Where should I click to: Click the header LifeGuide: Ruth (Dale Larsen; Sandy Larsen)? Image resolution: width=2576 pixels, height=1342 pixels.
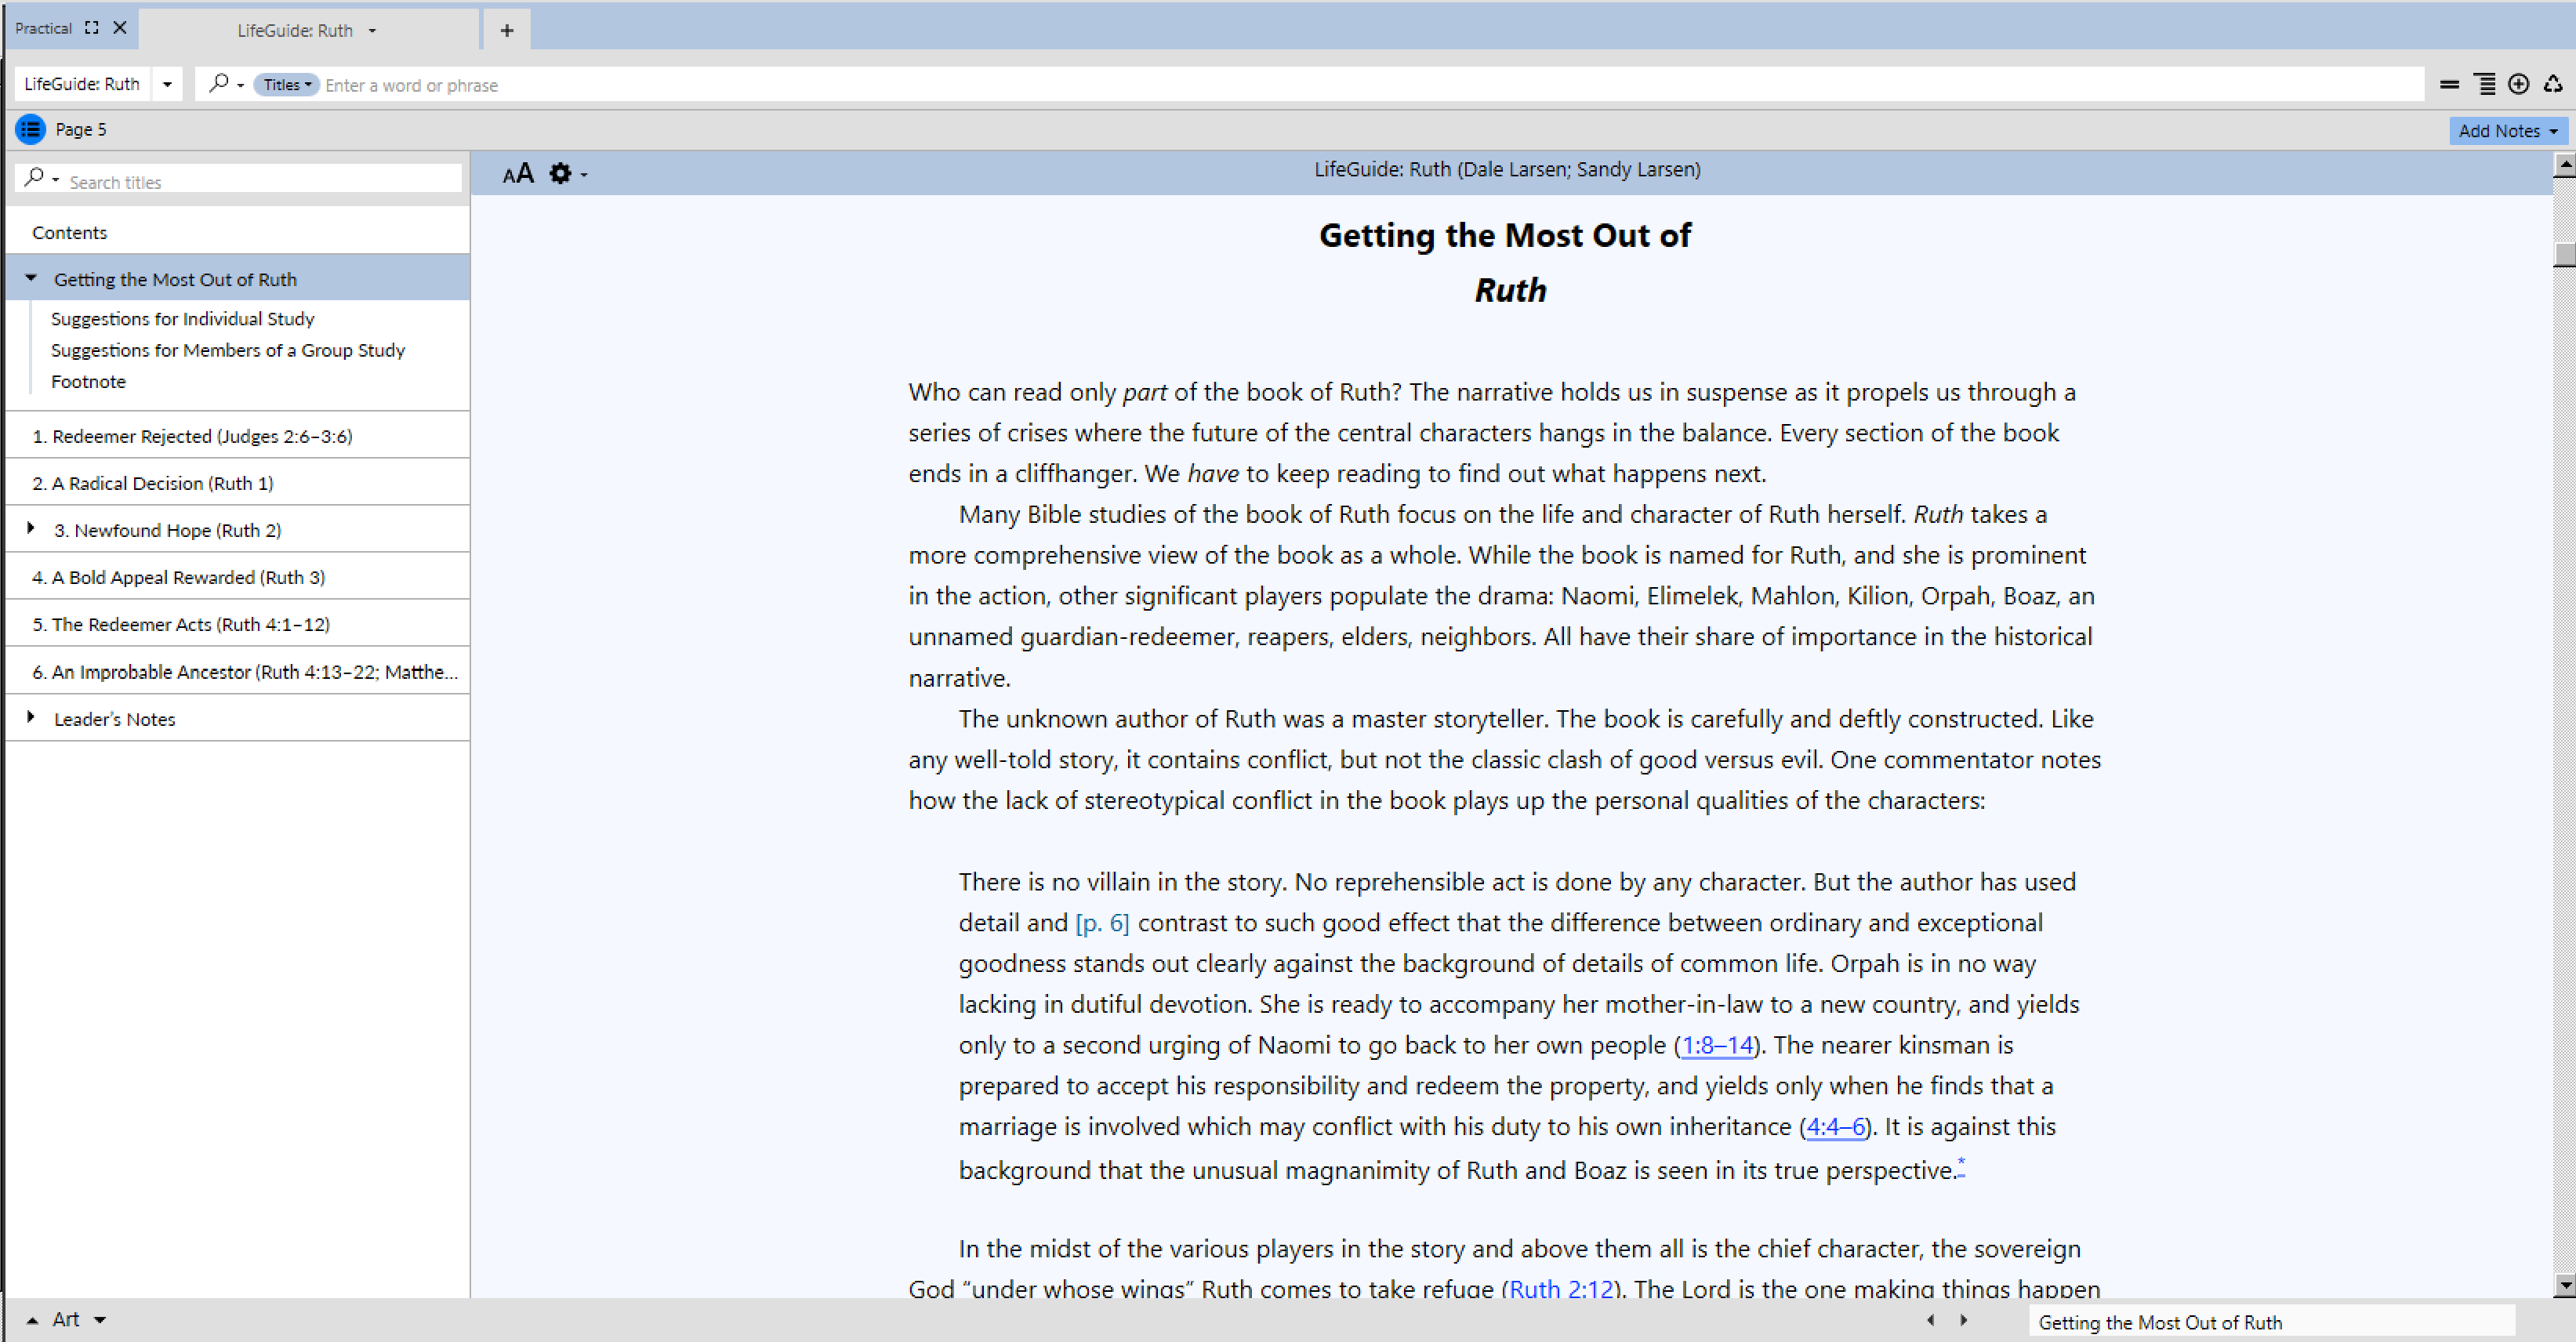coord(1507,169)
